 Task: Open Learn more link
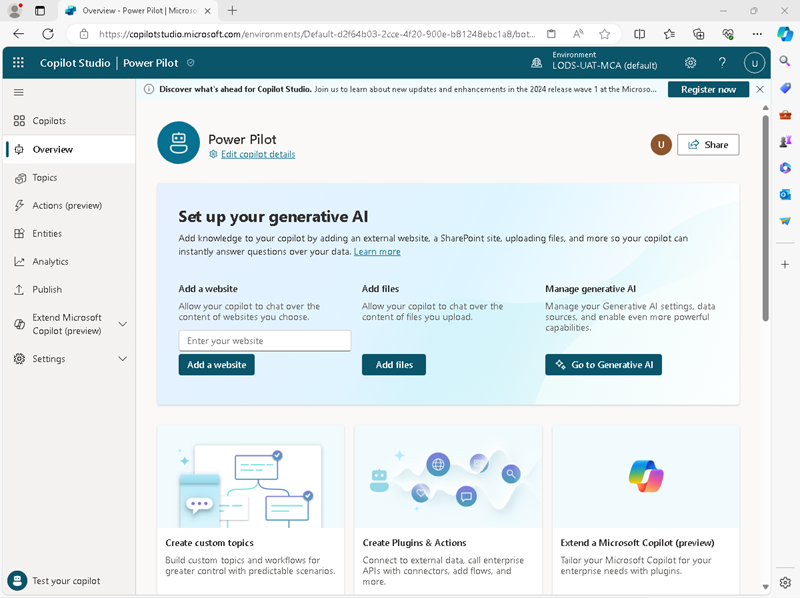[x=377, y=252]
